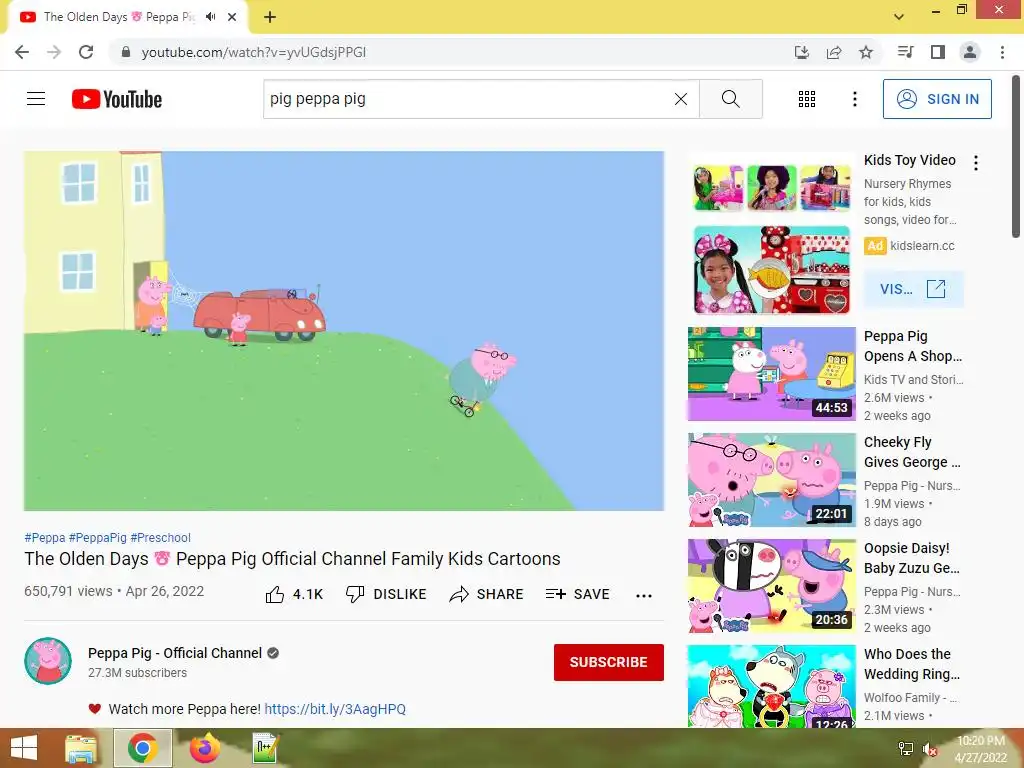
Task: Click the Peppa Pig Opens A Shop title
Action: [x=913, y=346]
